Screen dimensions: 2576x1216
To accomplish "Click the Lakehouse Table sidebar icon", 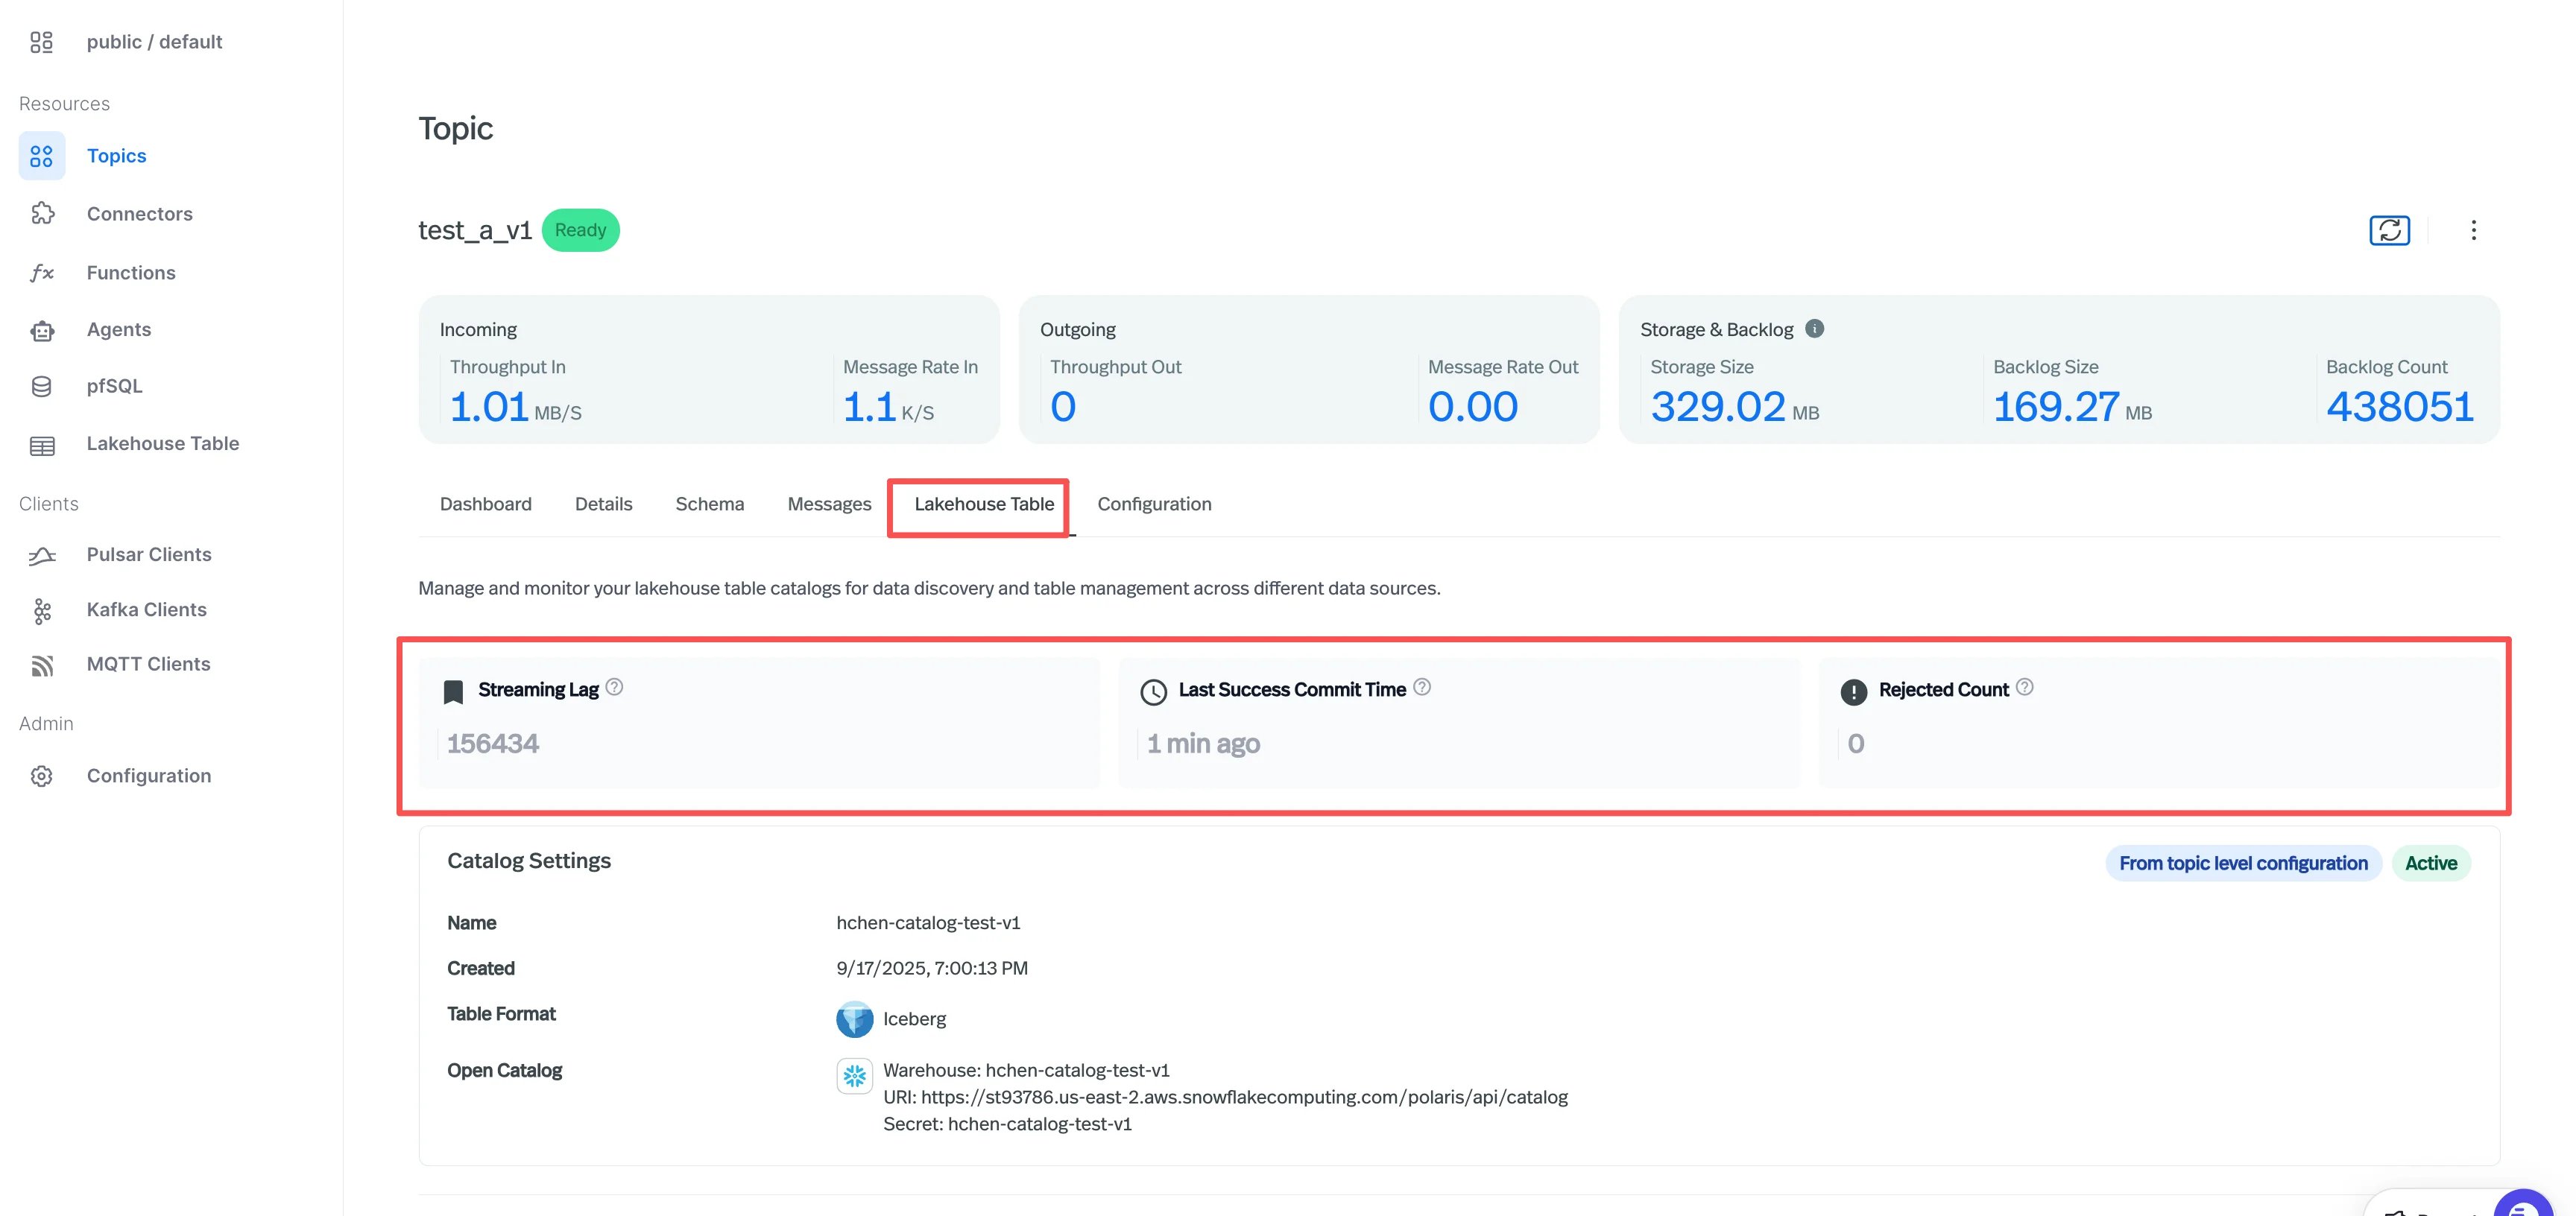I will pos(41,445).
